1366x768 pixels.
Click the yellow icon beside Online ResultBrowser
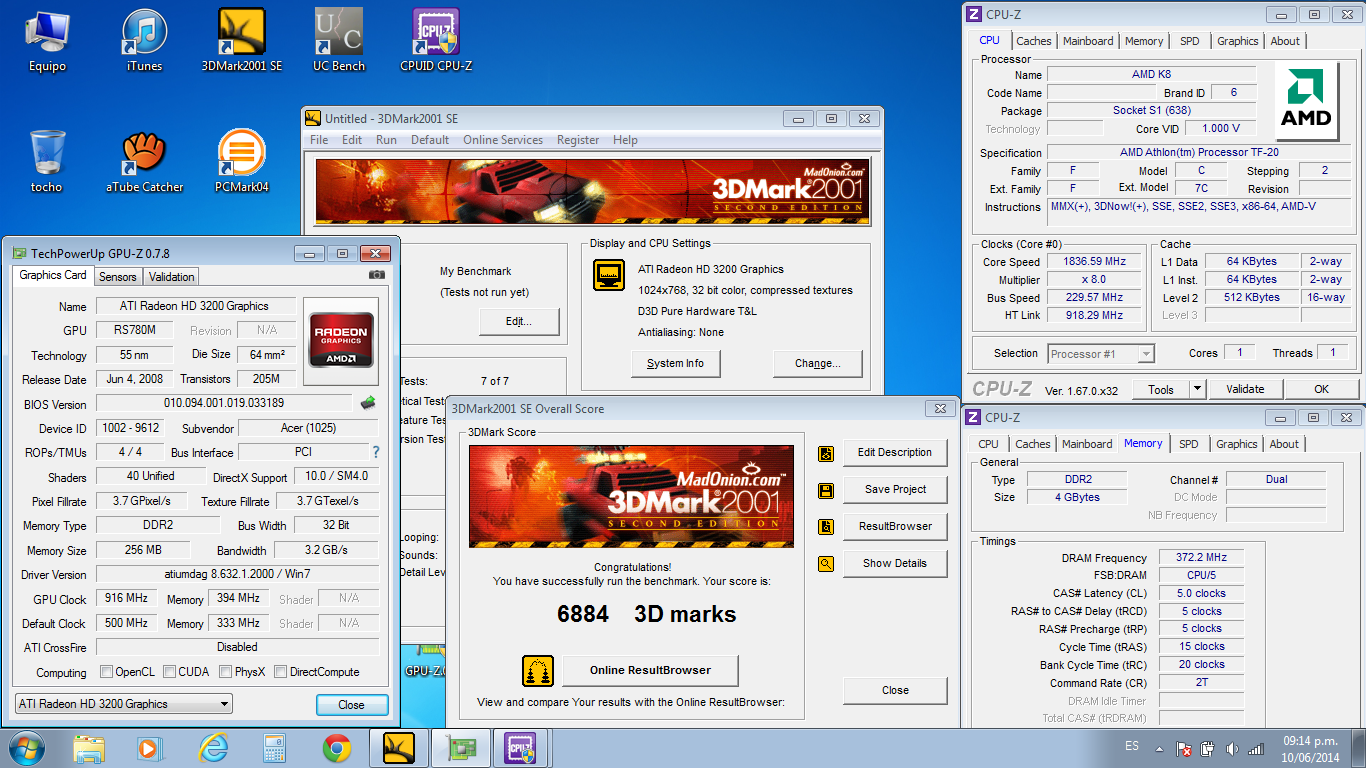538,671
